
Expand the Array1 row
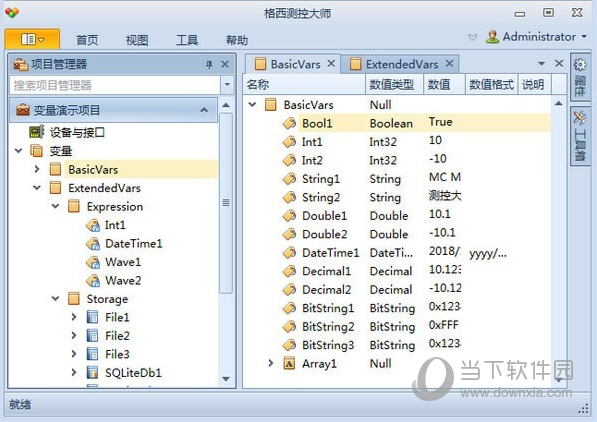coord(271,363)
